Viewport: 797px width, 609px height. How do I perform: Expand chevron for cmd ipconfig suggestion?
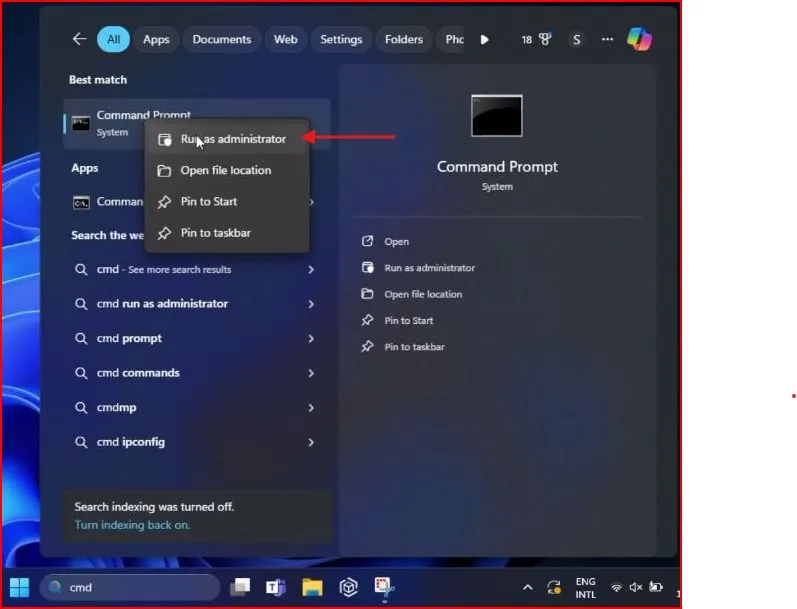(x=311, y=442)
